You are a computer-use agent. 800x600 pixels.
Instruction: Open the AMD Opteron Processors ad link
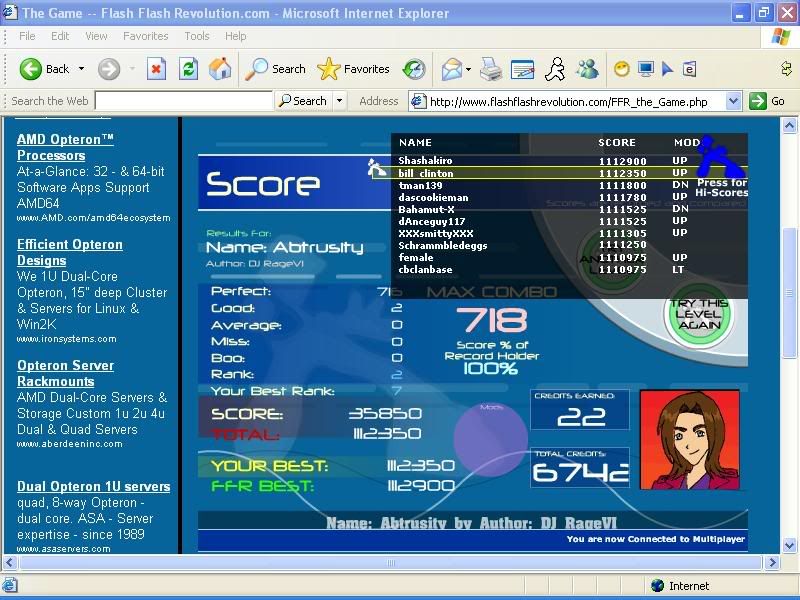click(65, 147)
